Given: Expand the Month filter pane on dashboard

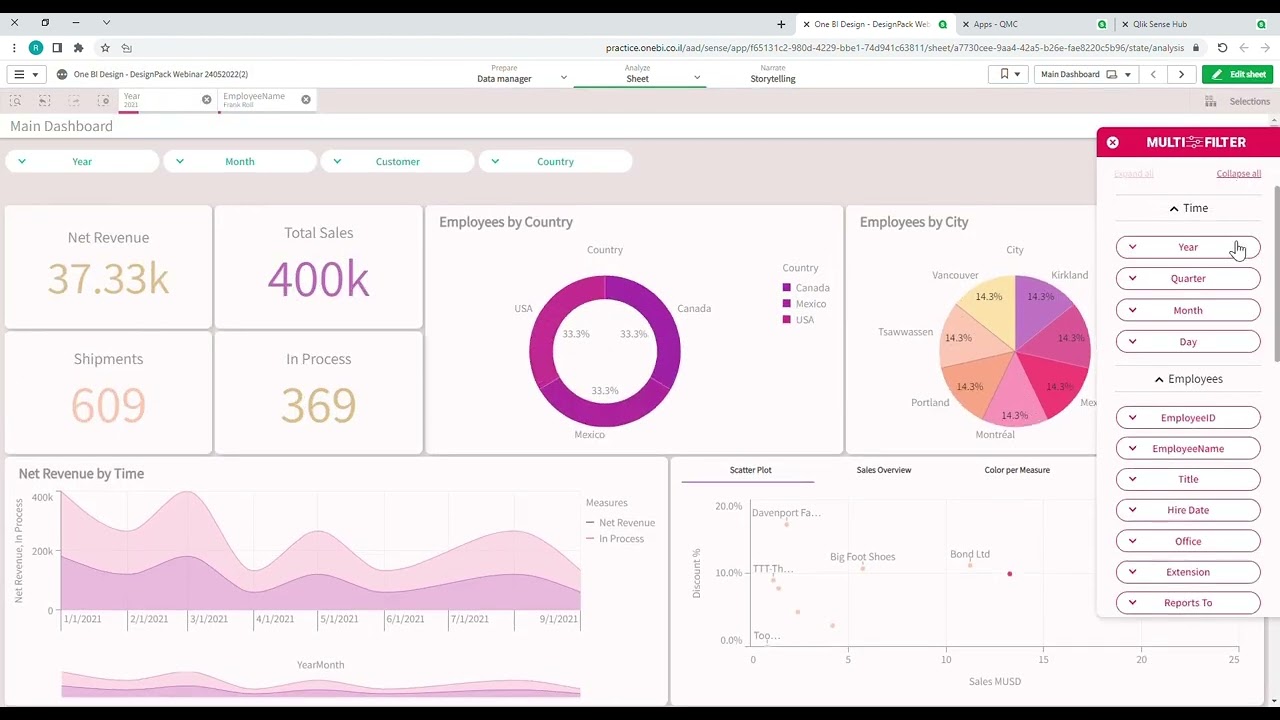Looking at the screenshot, I should tap(240, 161).
